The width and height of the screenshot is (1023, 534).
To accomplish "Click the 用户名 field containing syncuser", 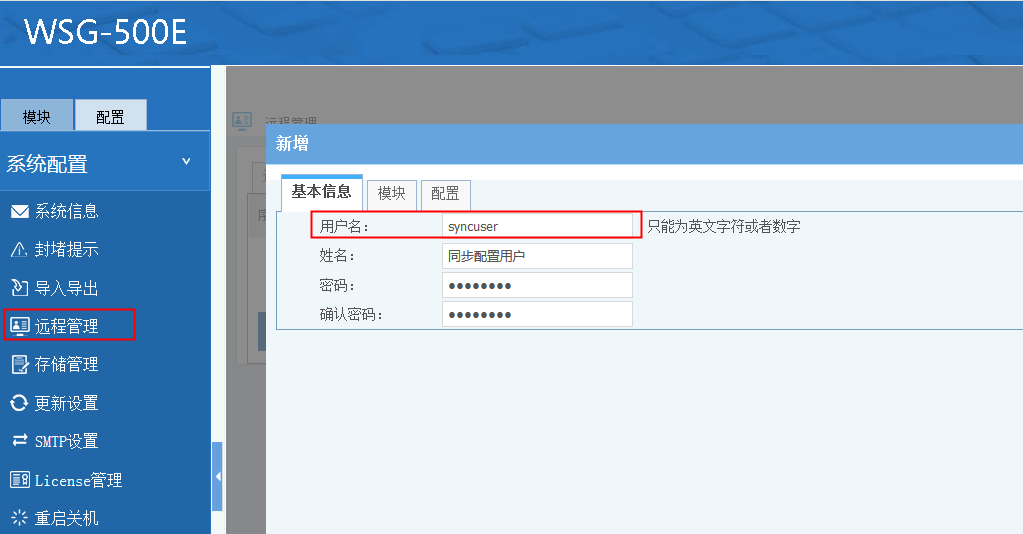I will [537, 226].
